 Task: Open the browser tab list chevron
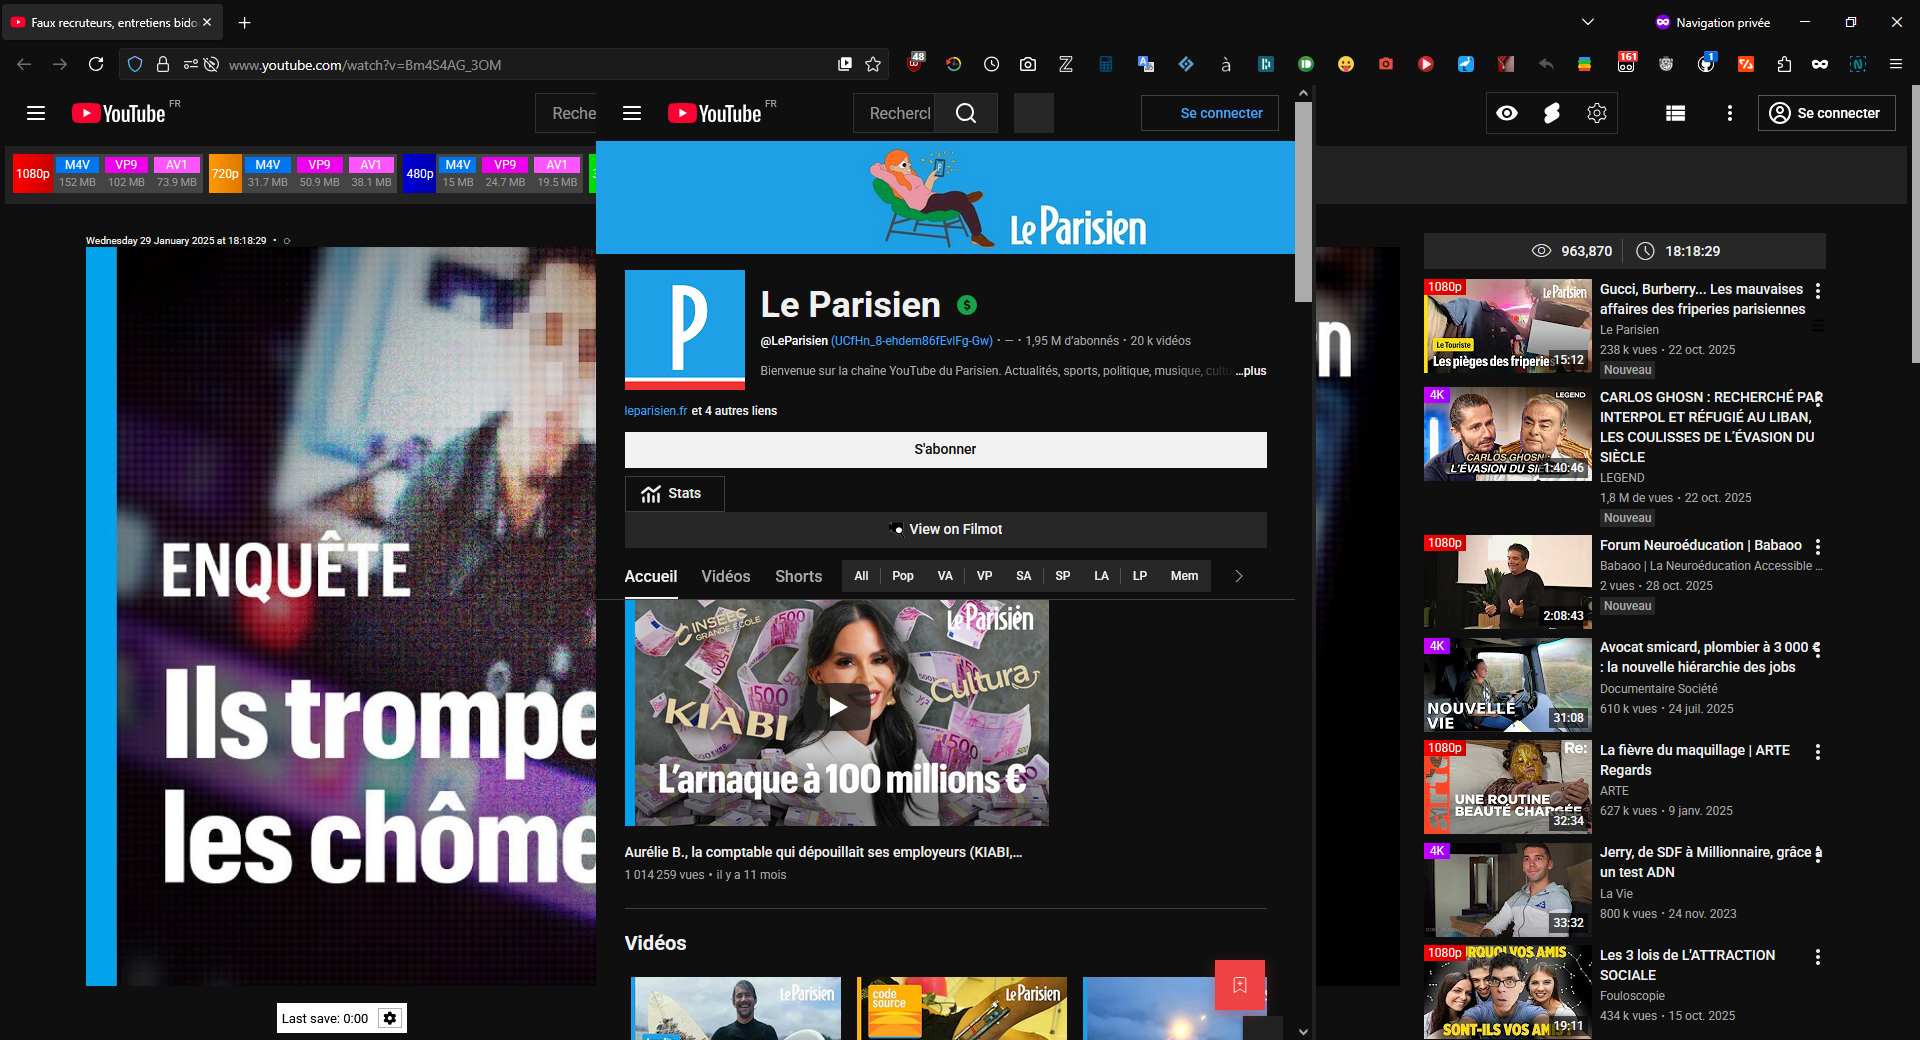(x=1588, y=21)
